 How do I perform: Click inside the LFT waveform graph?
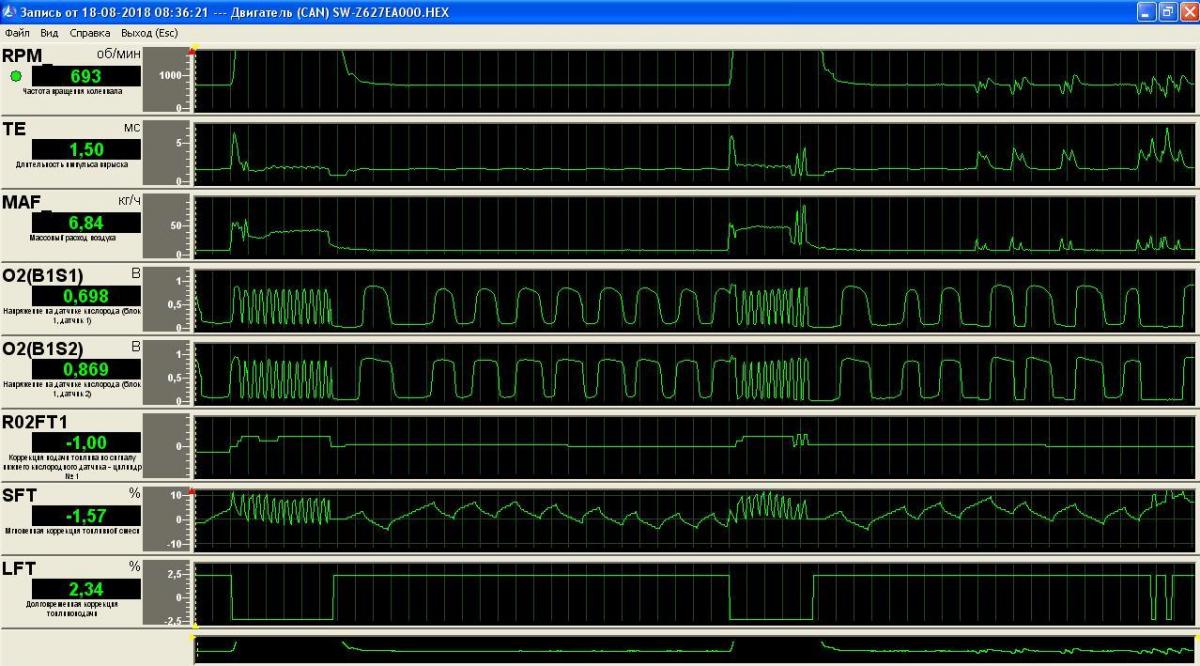click(693, 596)
